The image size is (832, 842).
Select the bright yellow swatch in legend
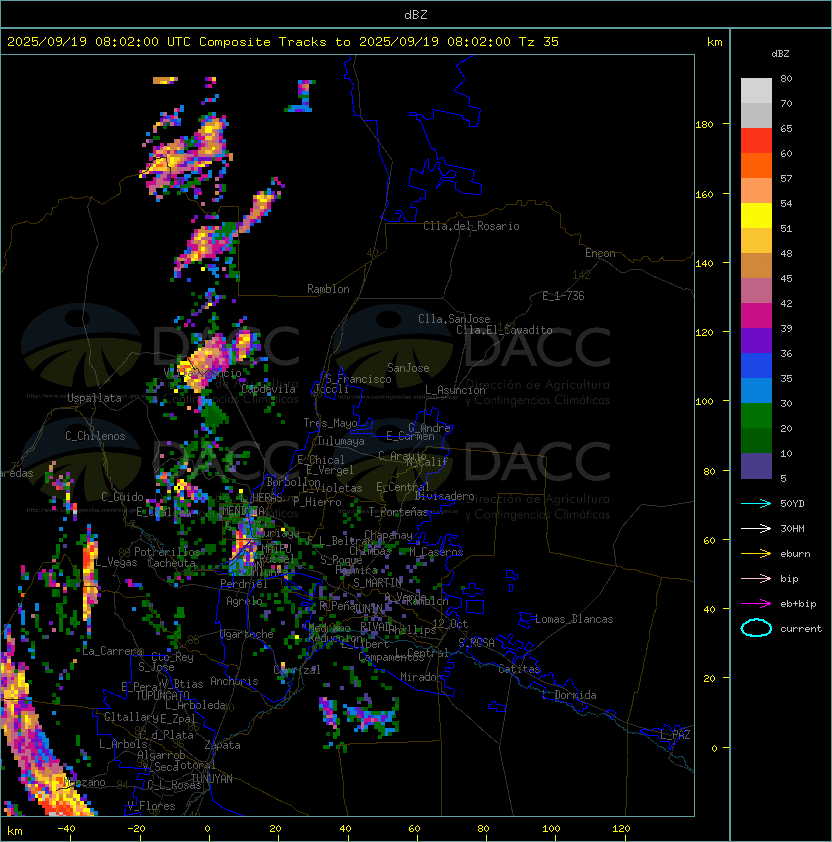pyautogui.click(x=756, y=216)
